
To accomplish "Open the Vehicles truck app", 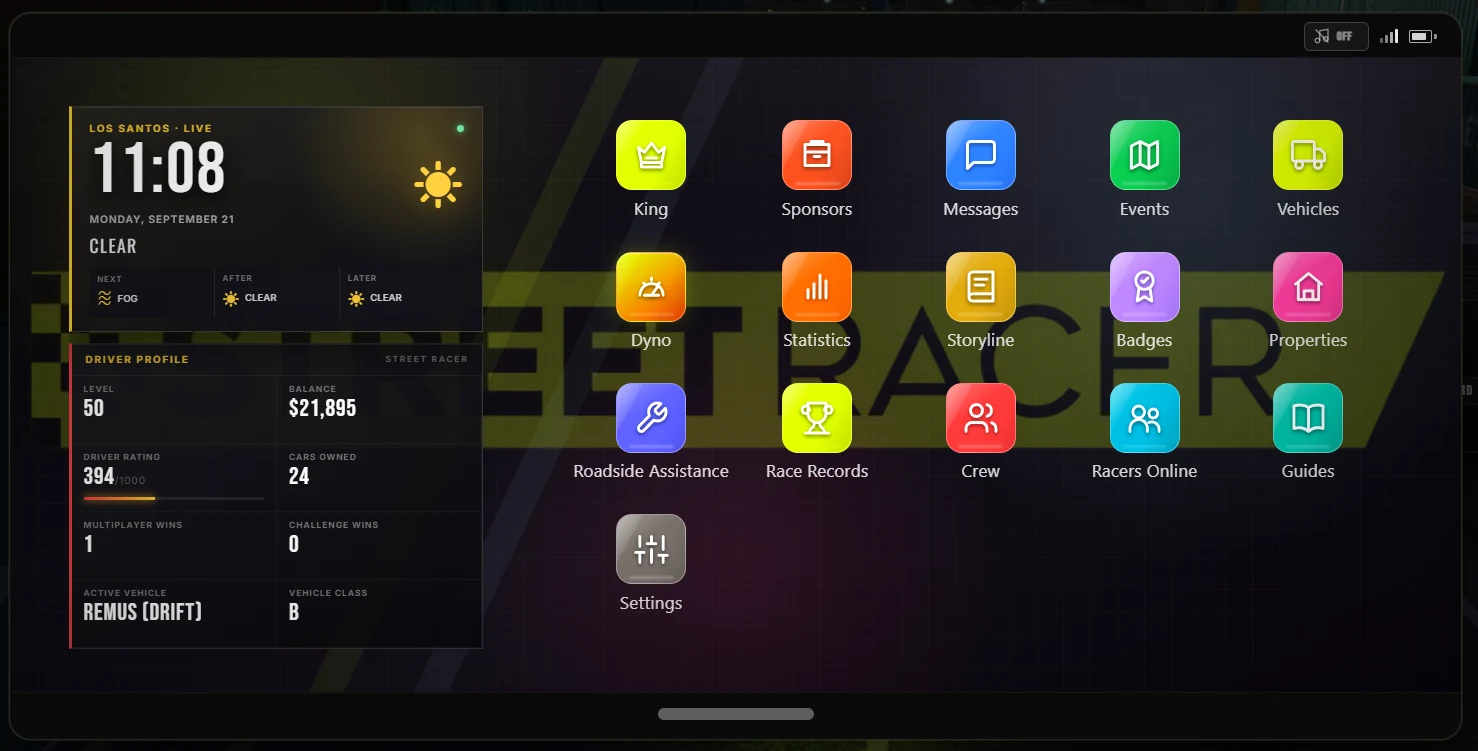I will point(1308,155).
